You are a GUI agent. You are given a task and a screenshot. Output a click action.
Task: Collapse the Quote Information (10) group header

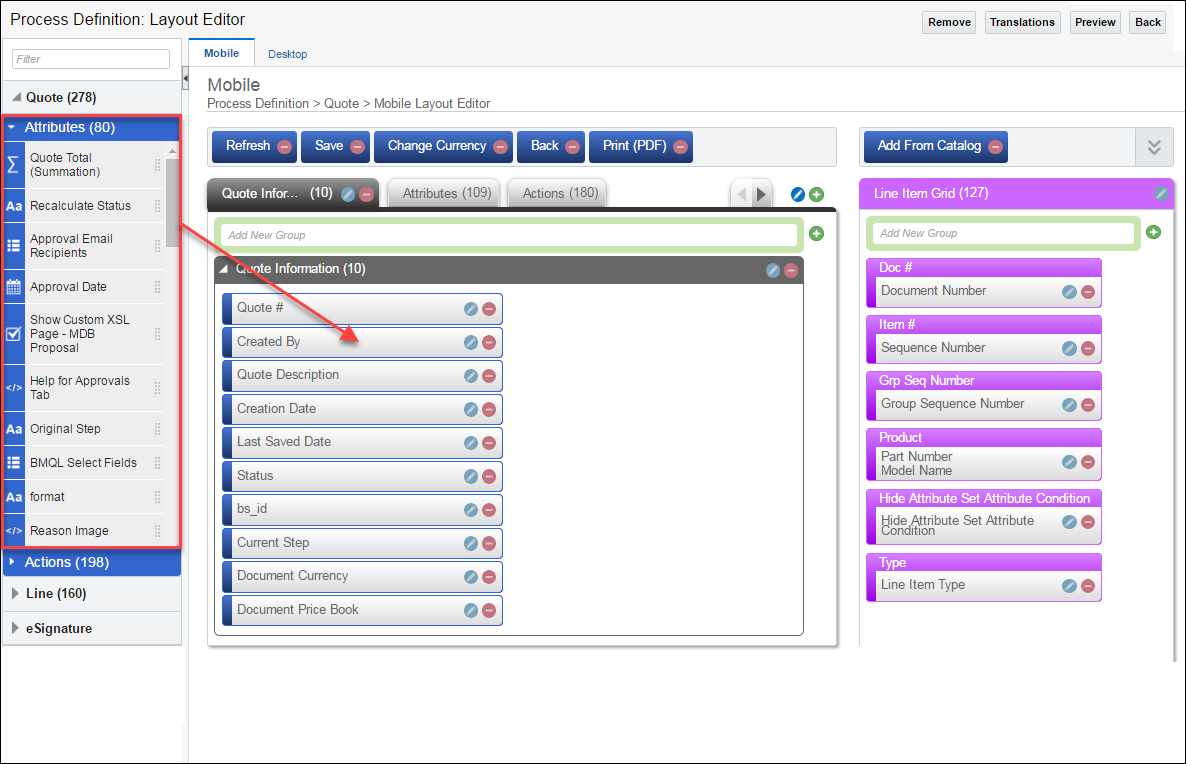click(x=224, y=269)
